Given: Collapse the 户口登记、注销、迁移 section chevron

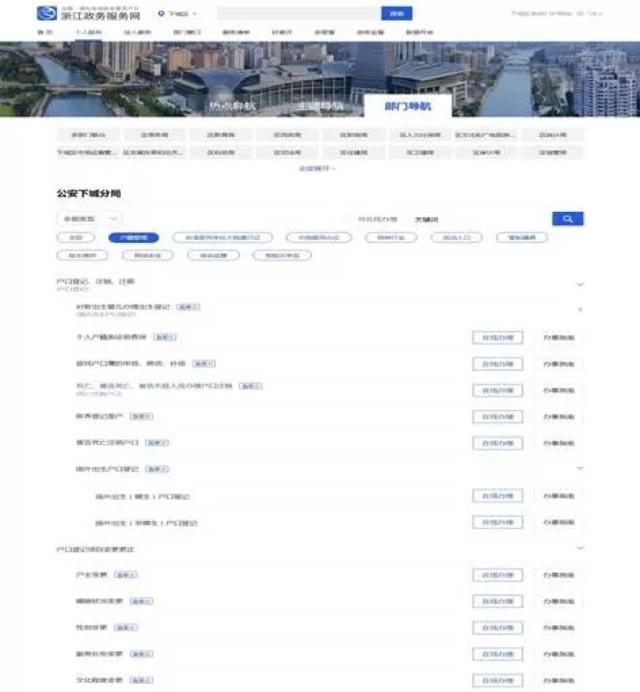Looking at the screenshot, I should 580,285.
